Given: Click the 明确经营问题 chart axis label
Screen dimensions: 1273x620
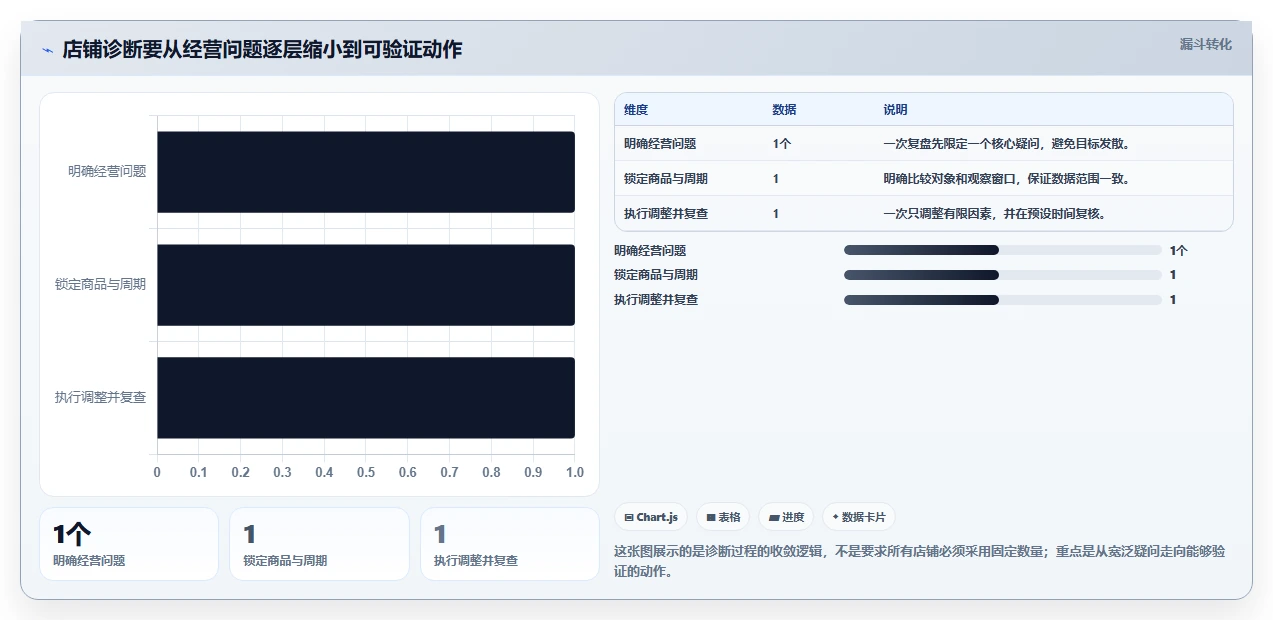Looking at the screenshot, I should (107, 172).
